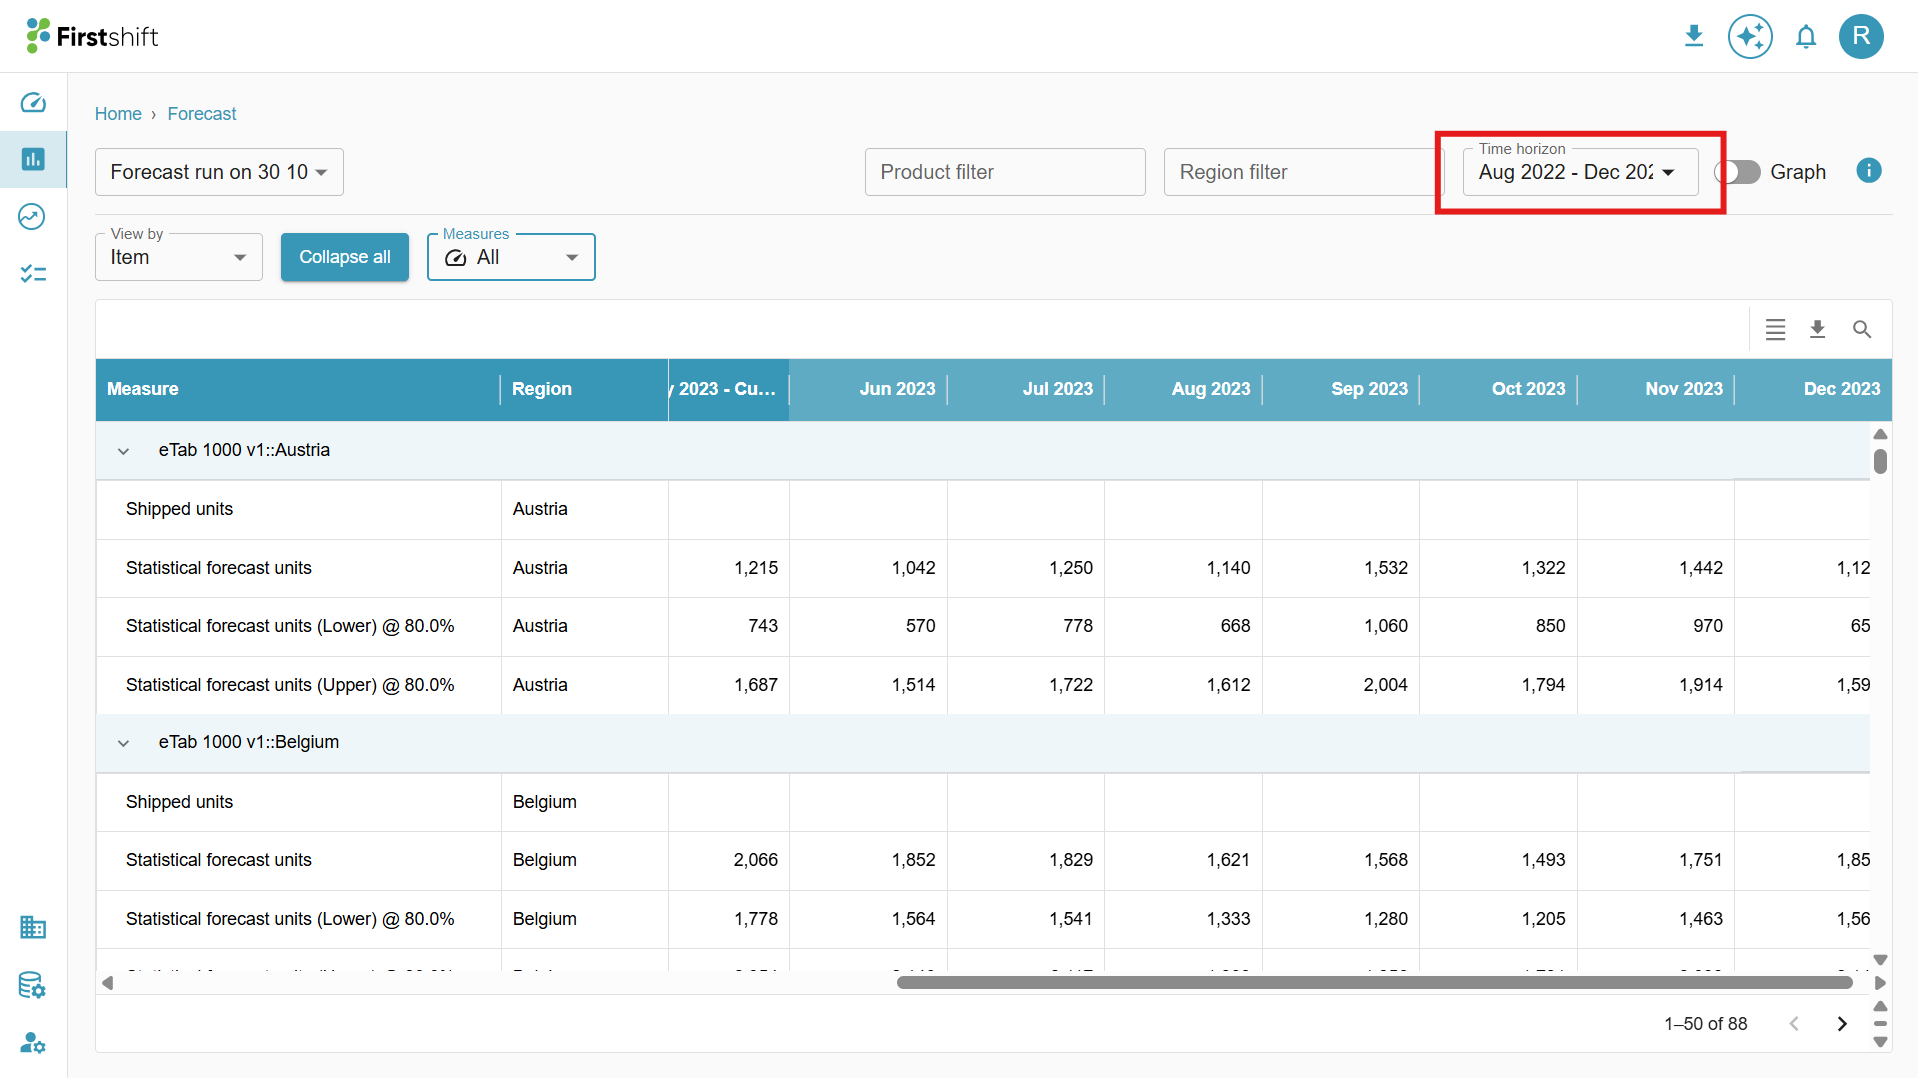This screenshot has width=1918, height=1078.
Task: Focus the Product filter field
Action: 1005,172
